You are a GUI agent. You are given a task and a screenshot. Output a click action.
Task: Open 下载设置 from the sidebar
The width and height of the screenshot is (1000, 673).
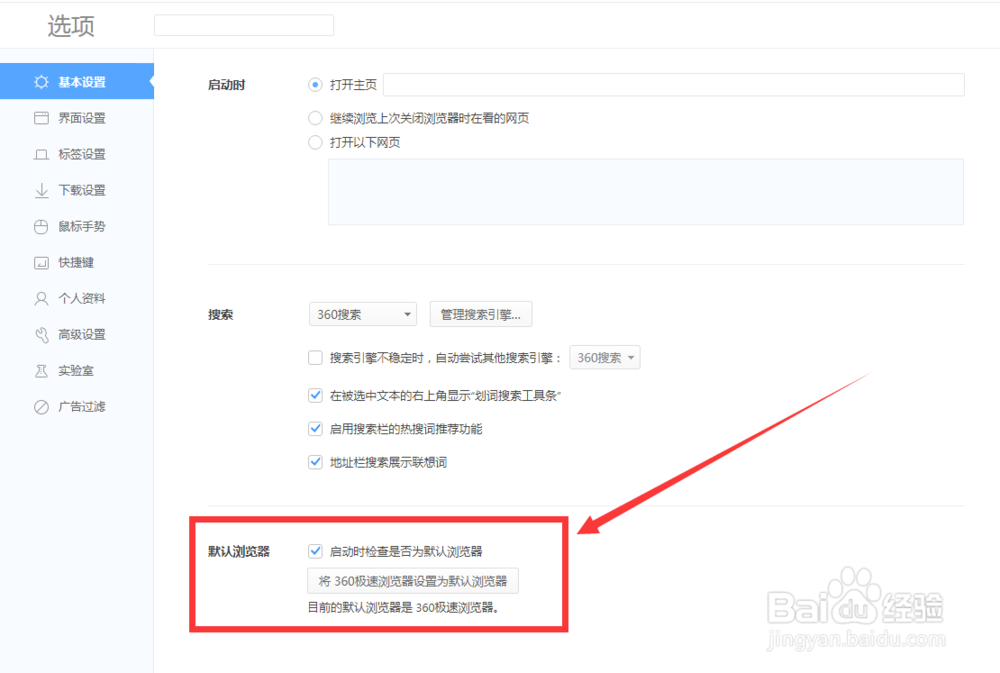(77, 190)
